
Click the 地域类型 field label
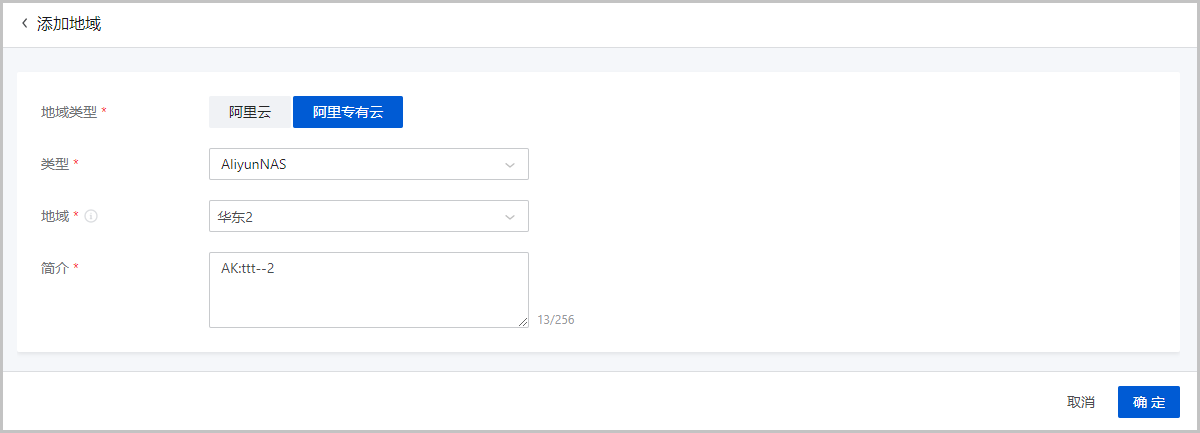click(x=69, y=112)
